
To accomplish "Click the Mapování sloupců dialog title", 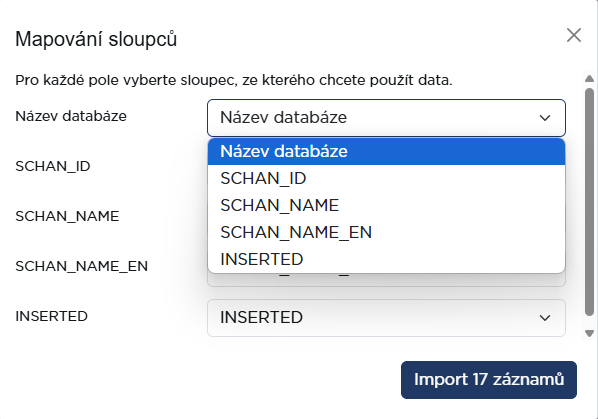I will pyautogui.click(x=96, y=40).
